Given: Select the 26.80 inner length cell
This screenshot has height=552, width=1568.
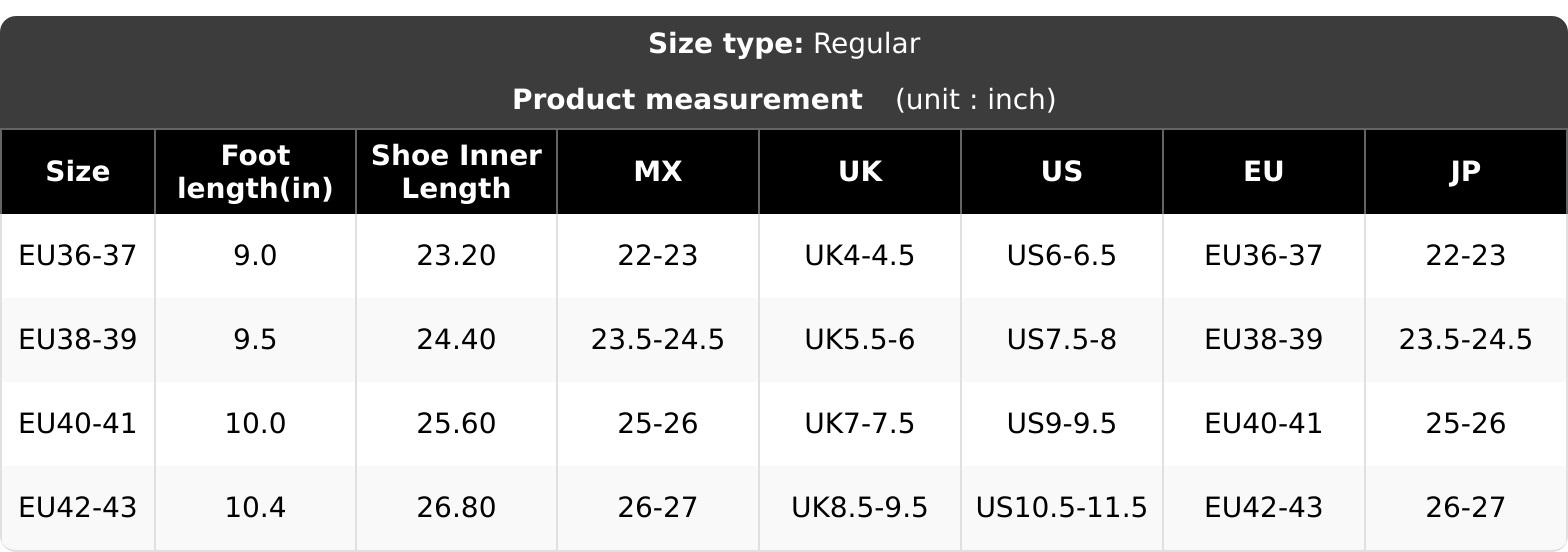Looking at the screenshot, I should coord(456,508).
